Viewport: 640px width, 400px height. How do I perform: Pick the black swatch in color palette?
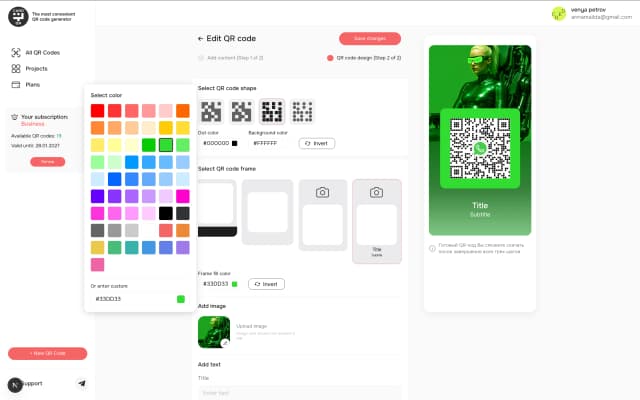[x=166, y=213]
